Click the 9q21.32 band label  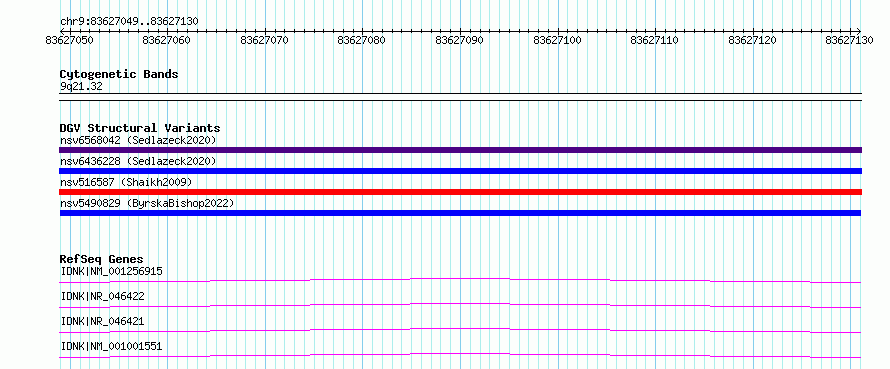pos(81,87)
